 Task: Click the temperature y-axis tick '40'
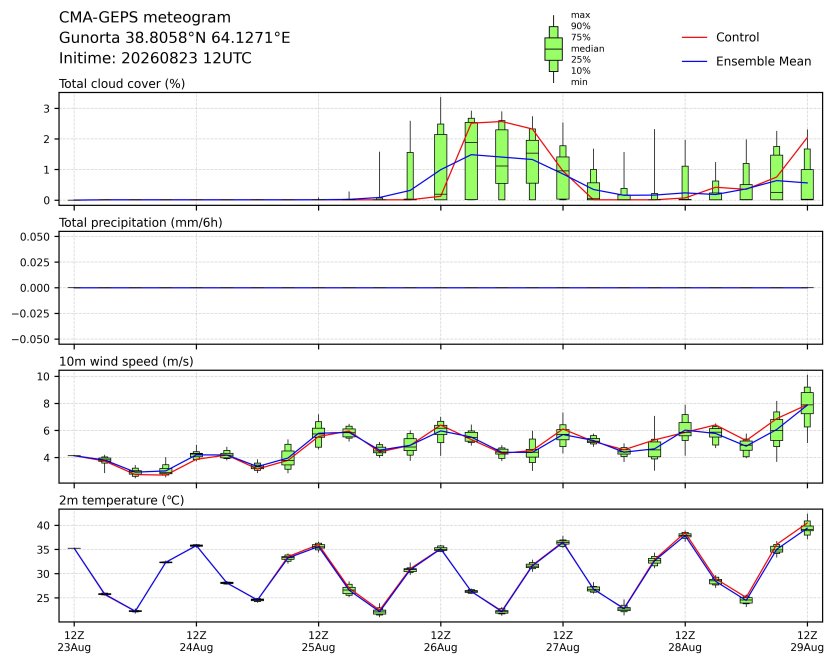click(43, 526)
